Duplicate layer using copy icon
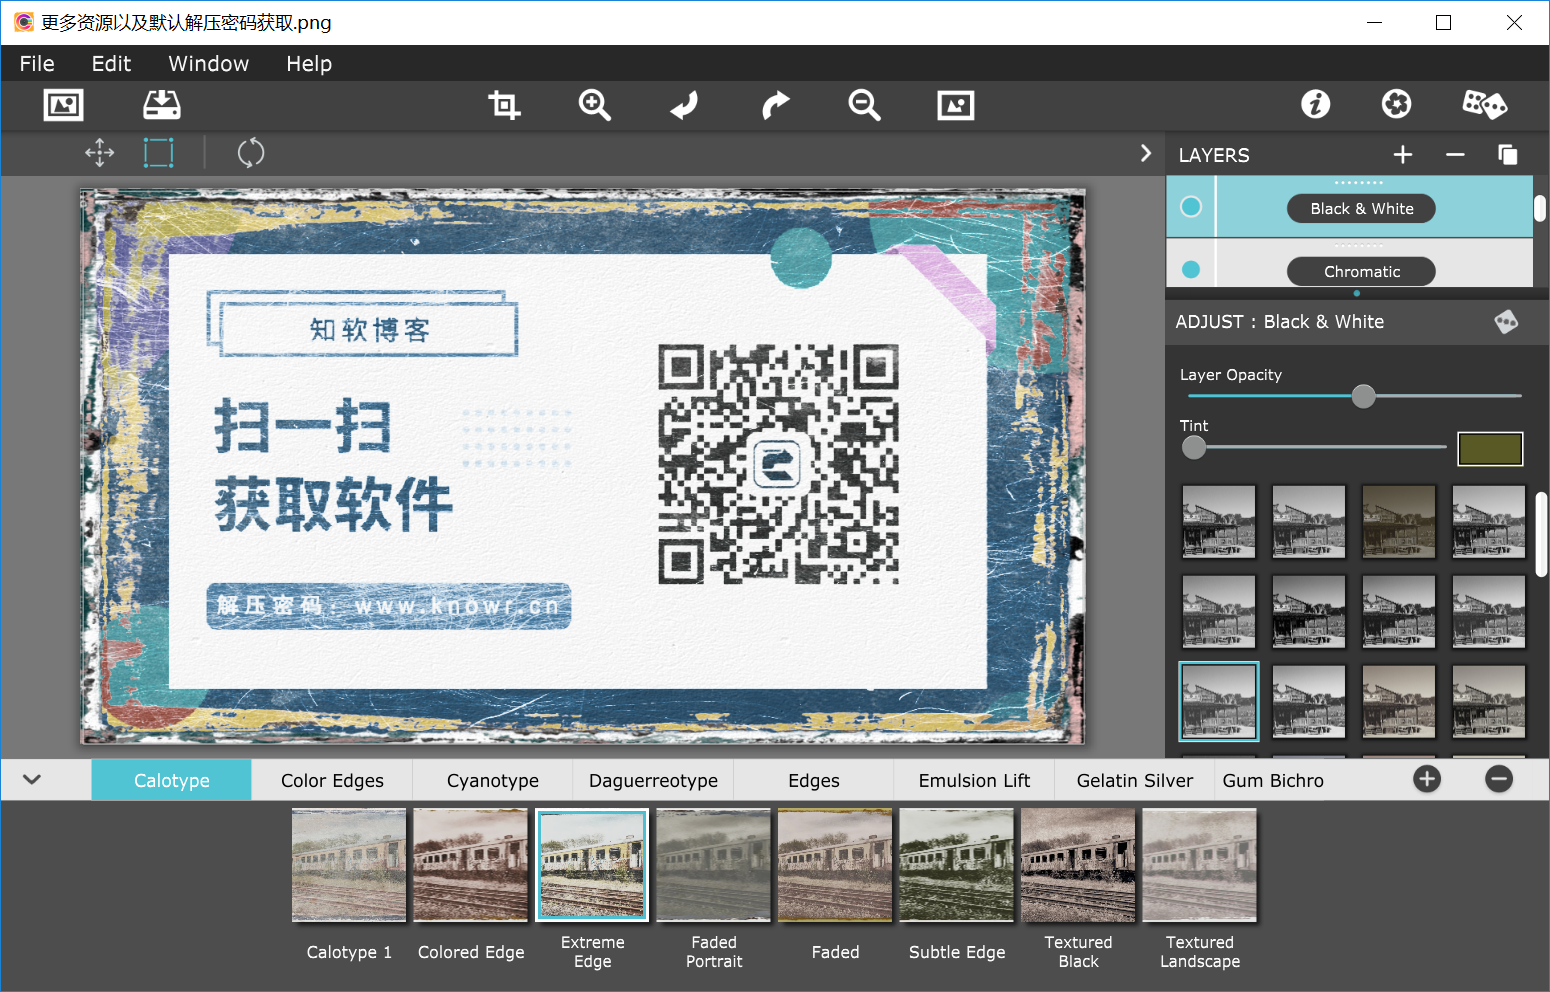Image resolution: width=1550 pixels, height=992 pixels. tap(1507, 155)
